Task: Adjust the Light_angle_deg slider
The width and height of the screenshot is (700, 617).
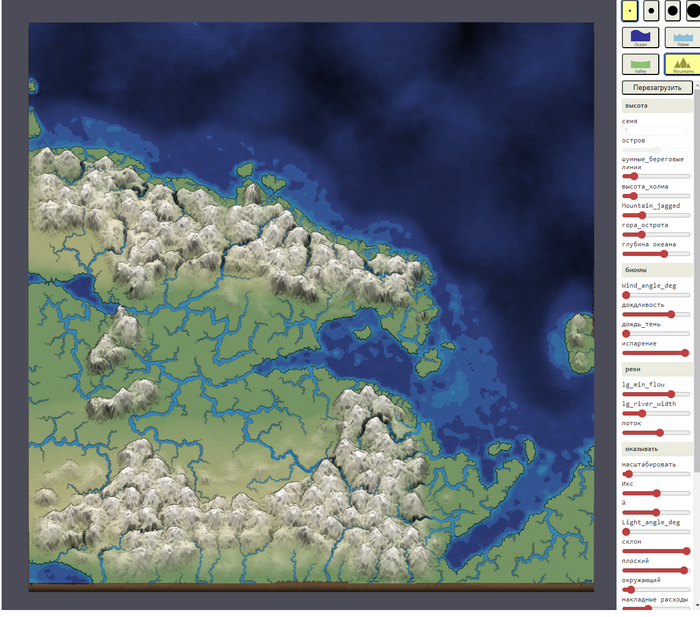Action: coord(656,531)
